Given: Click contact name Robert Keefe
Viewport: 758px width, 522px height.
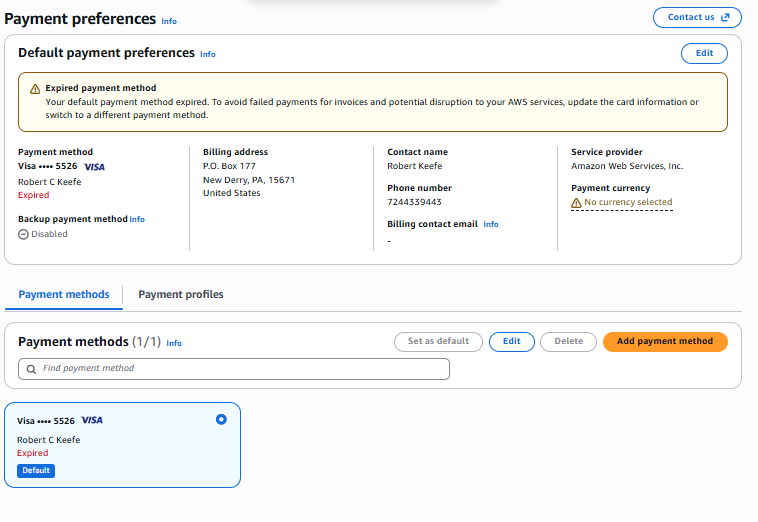Looking at the screenshot, I should pyautogui.click(x=415, y=166).
